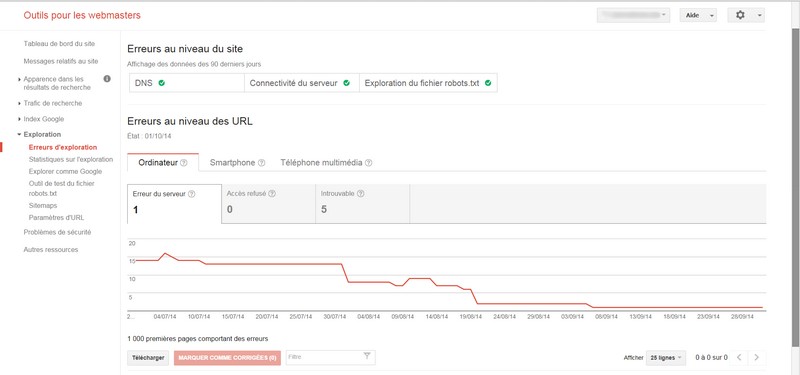Open the settings gear menu
The width and height of the screenshot is (800, 375).
pos(740,15)
